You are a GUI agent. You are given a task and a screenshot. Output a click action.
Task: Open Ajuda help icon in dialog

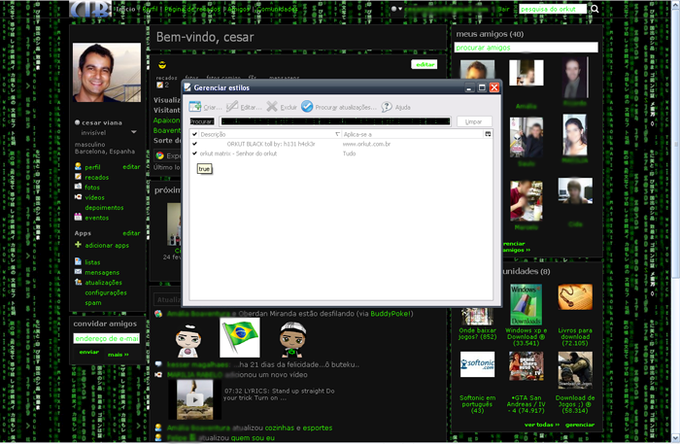(386, 107)
